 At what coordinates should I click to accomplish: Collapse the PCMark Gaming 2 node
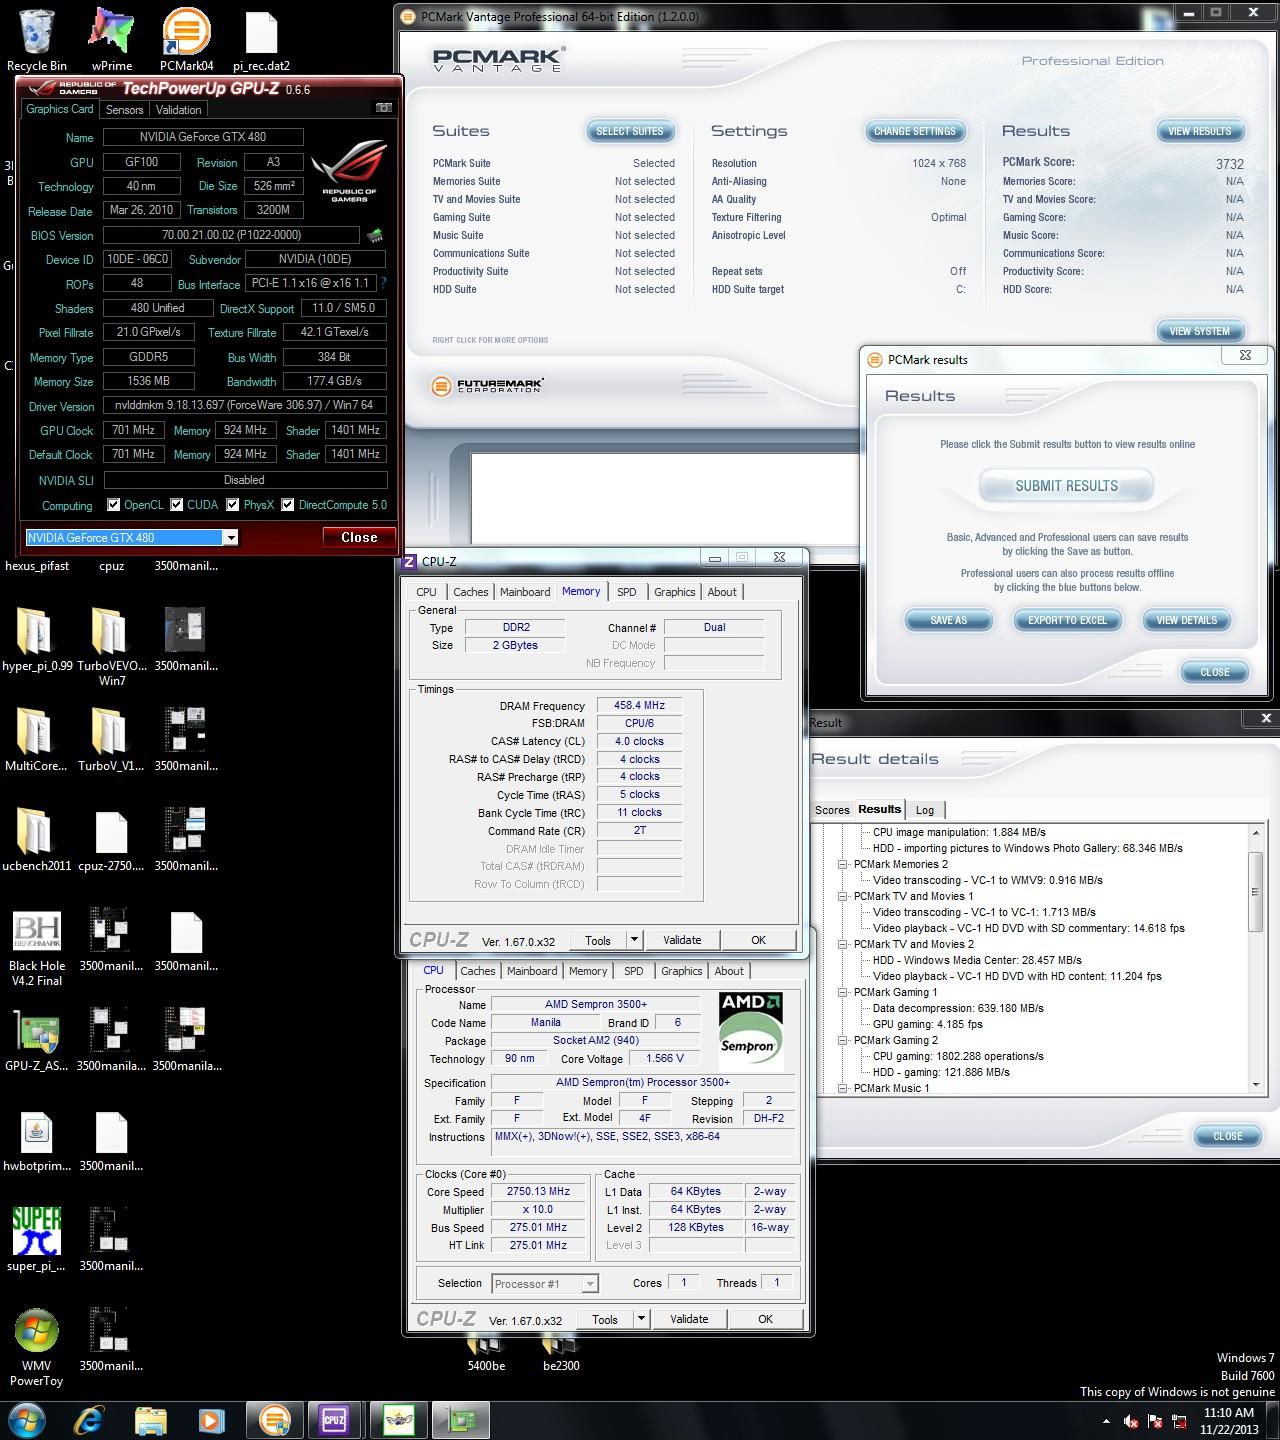[843, 1040]
